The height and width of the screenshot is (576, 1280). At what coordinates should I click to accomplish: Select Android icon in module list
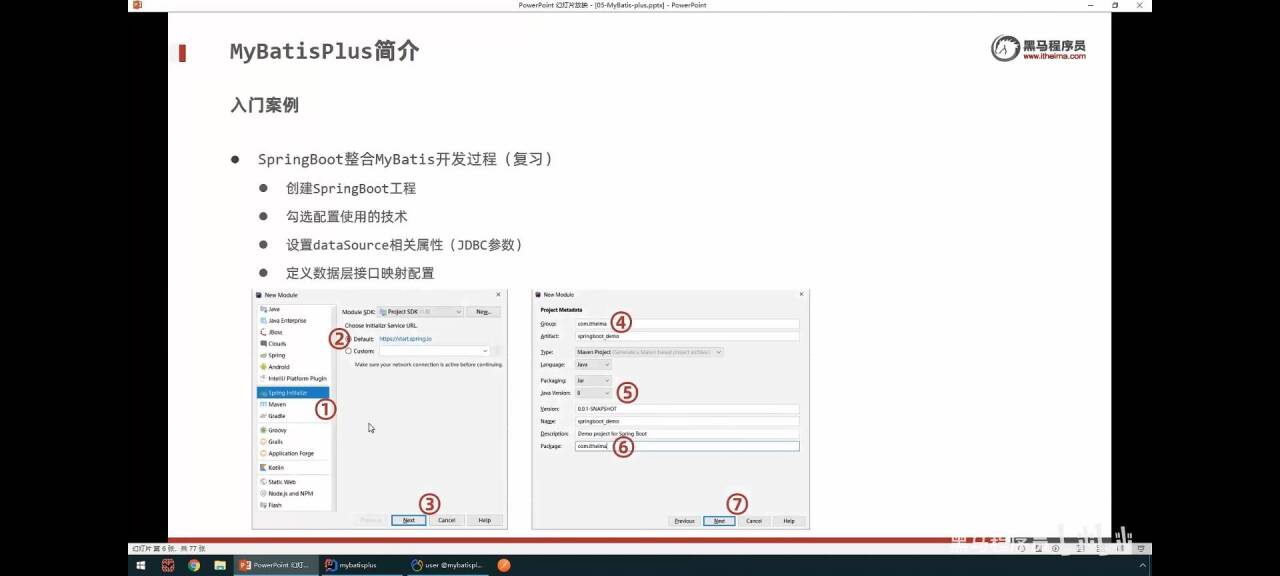tap(263, 367)
